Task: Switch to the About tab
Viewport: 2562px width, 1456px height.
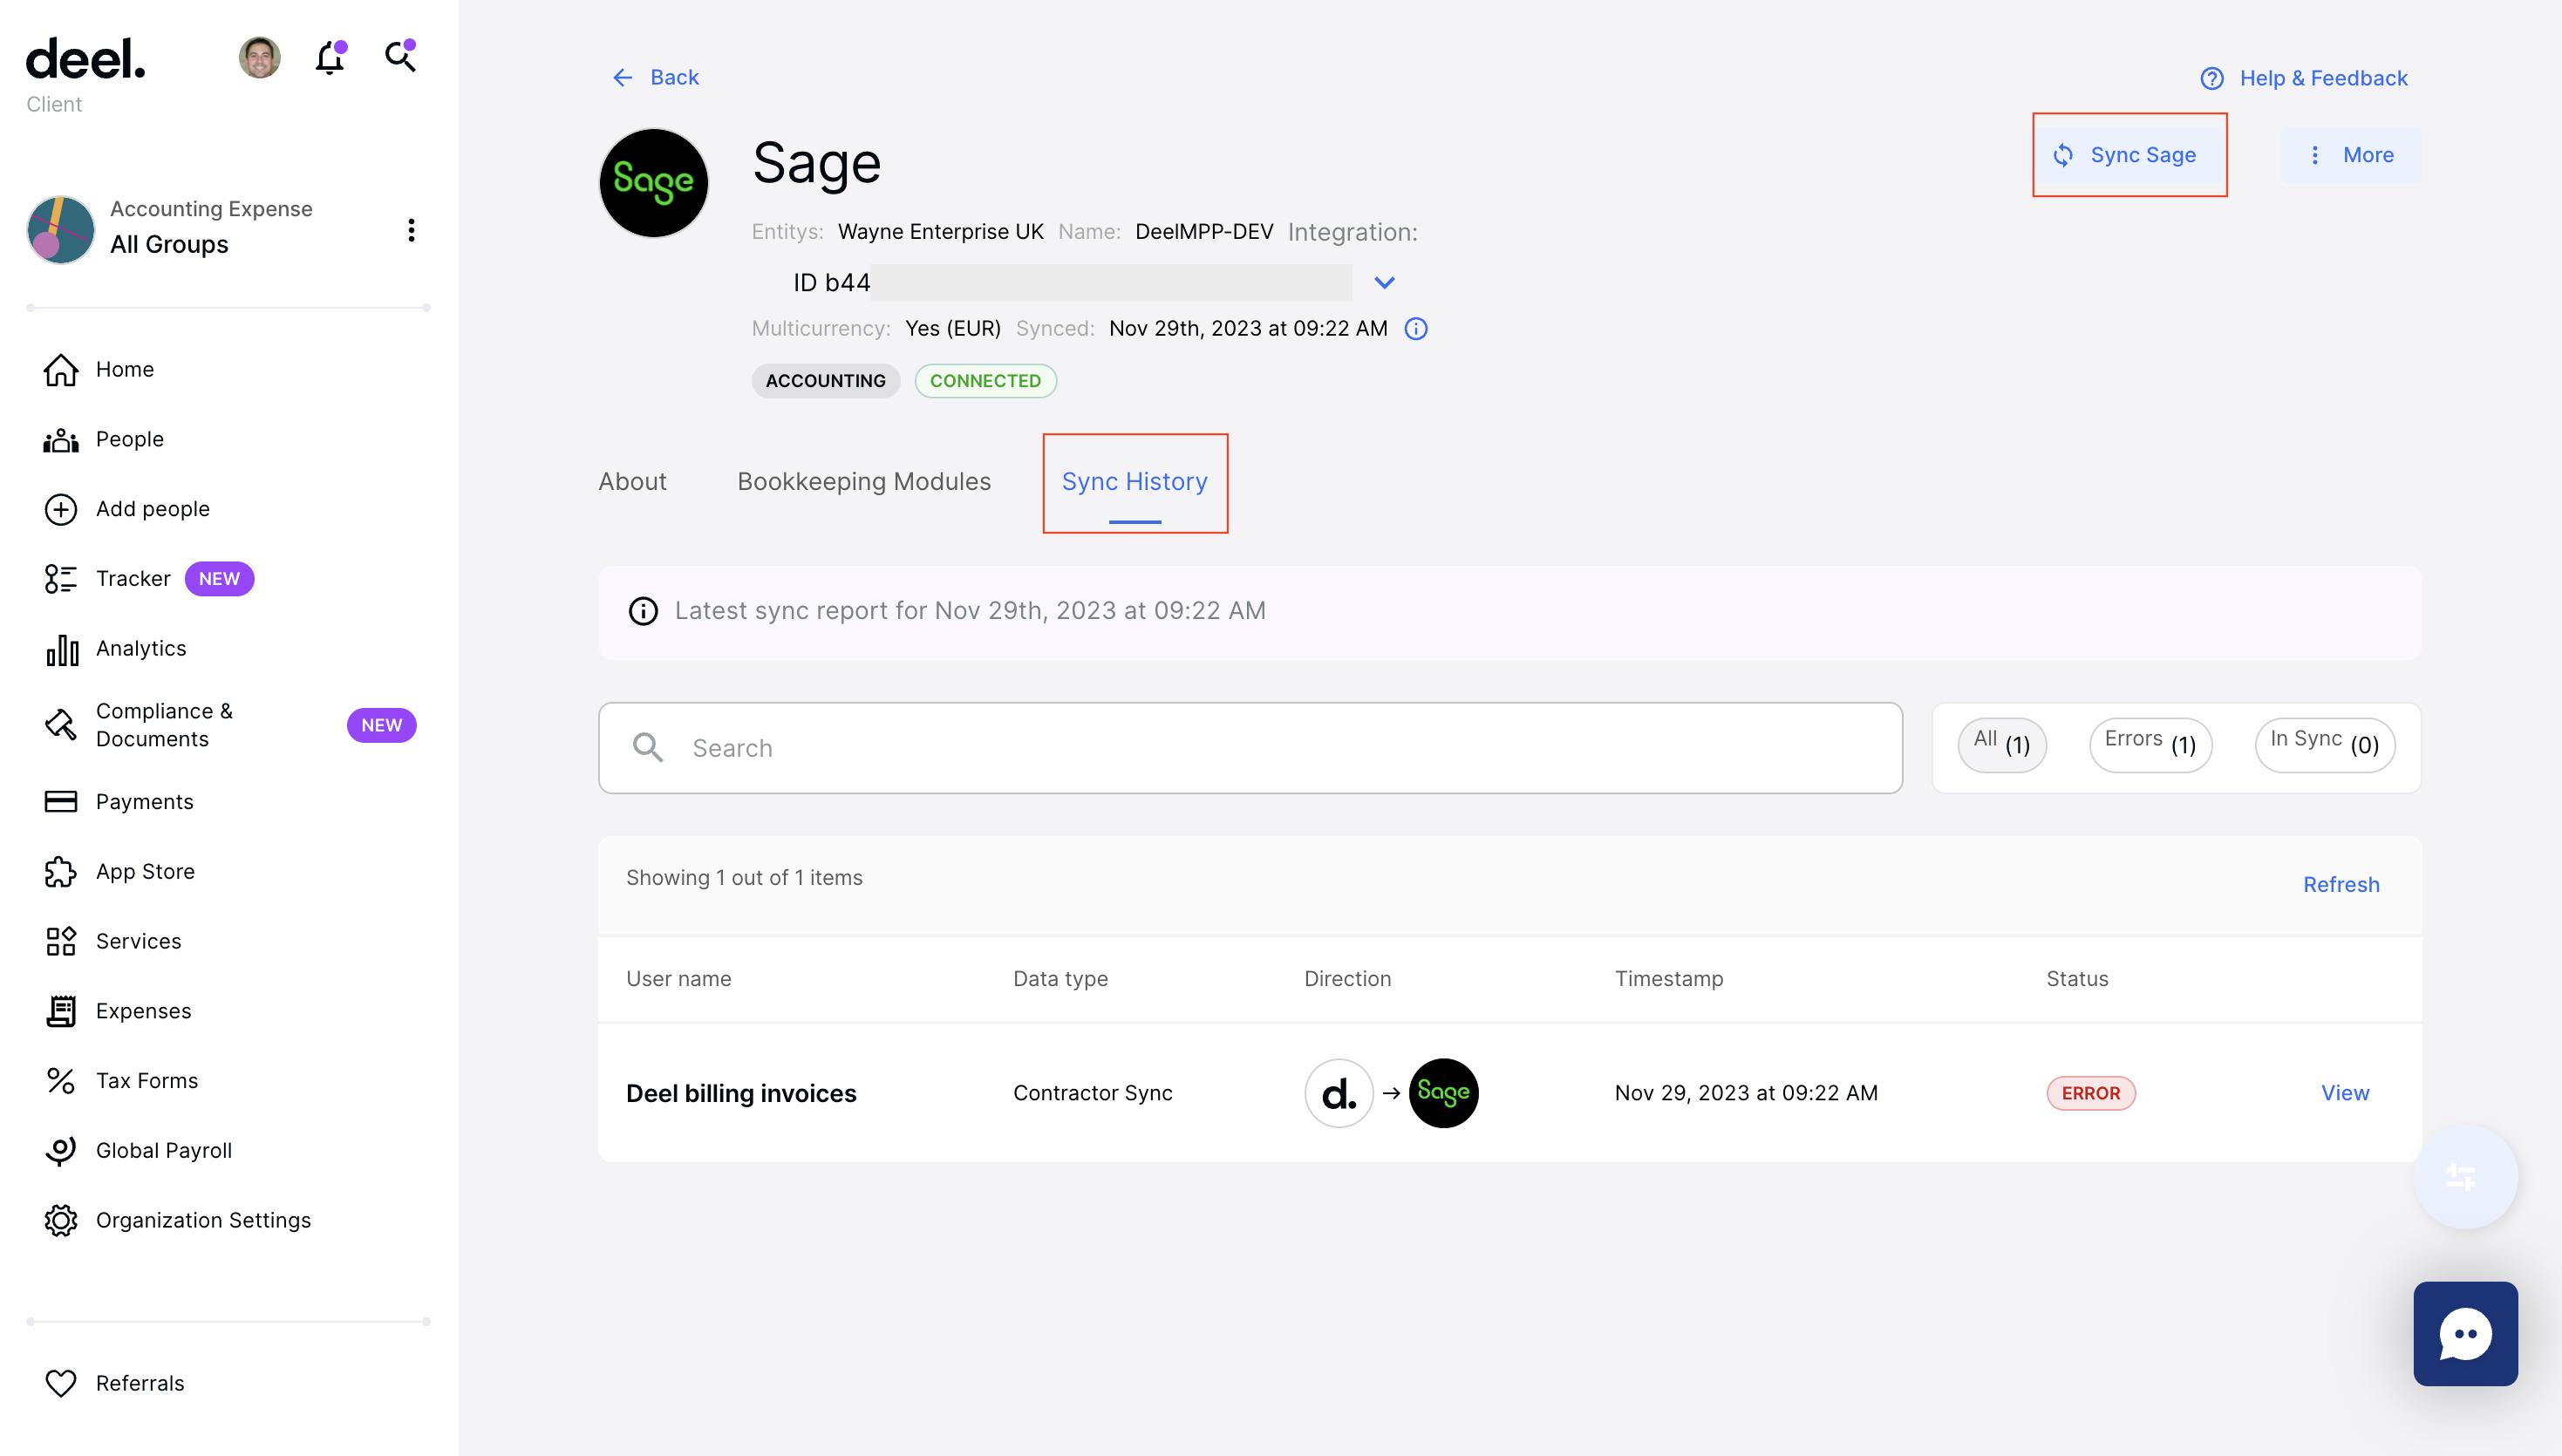Action: click(x=632, y=482)
